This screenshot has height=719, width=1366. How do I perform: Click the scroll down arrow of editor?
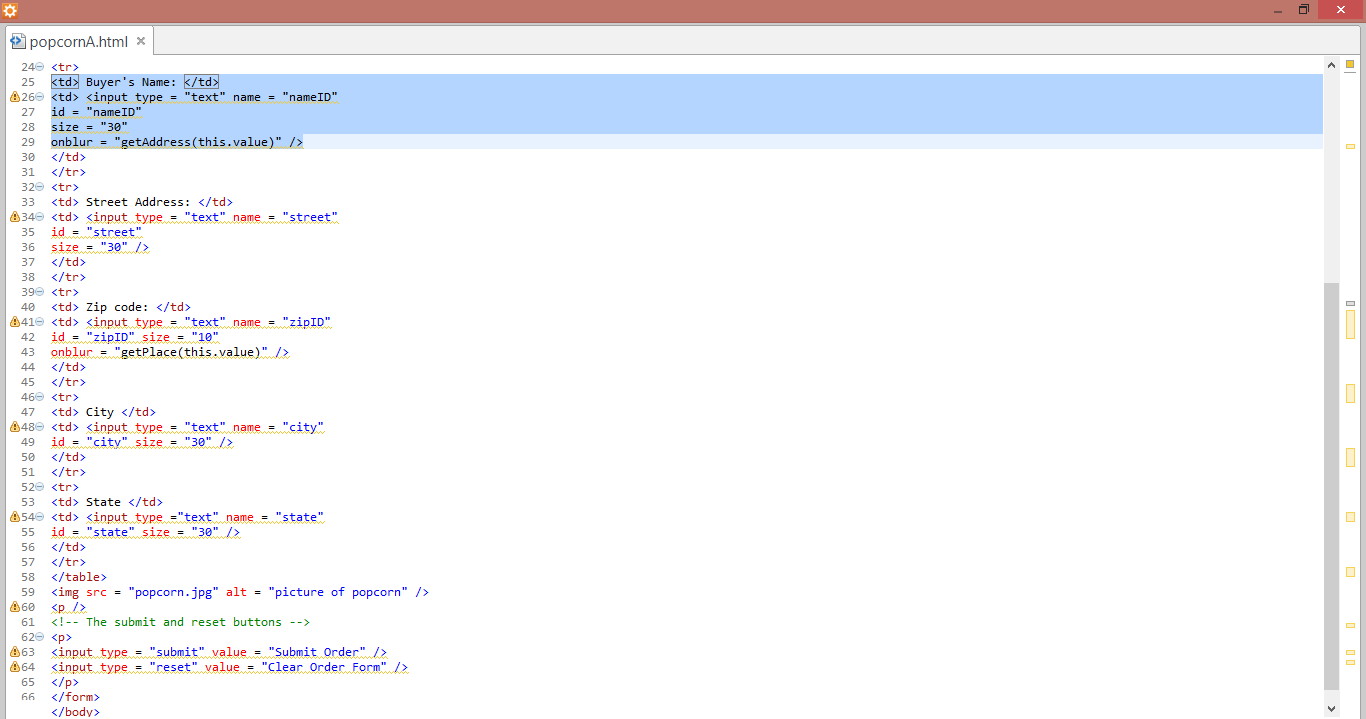(1331, 707)
